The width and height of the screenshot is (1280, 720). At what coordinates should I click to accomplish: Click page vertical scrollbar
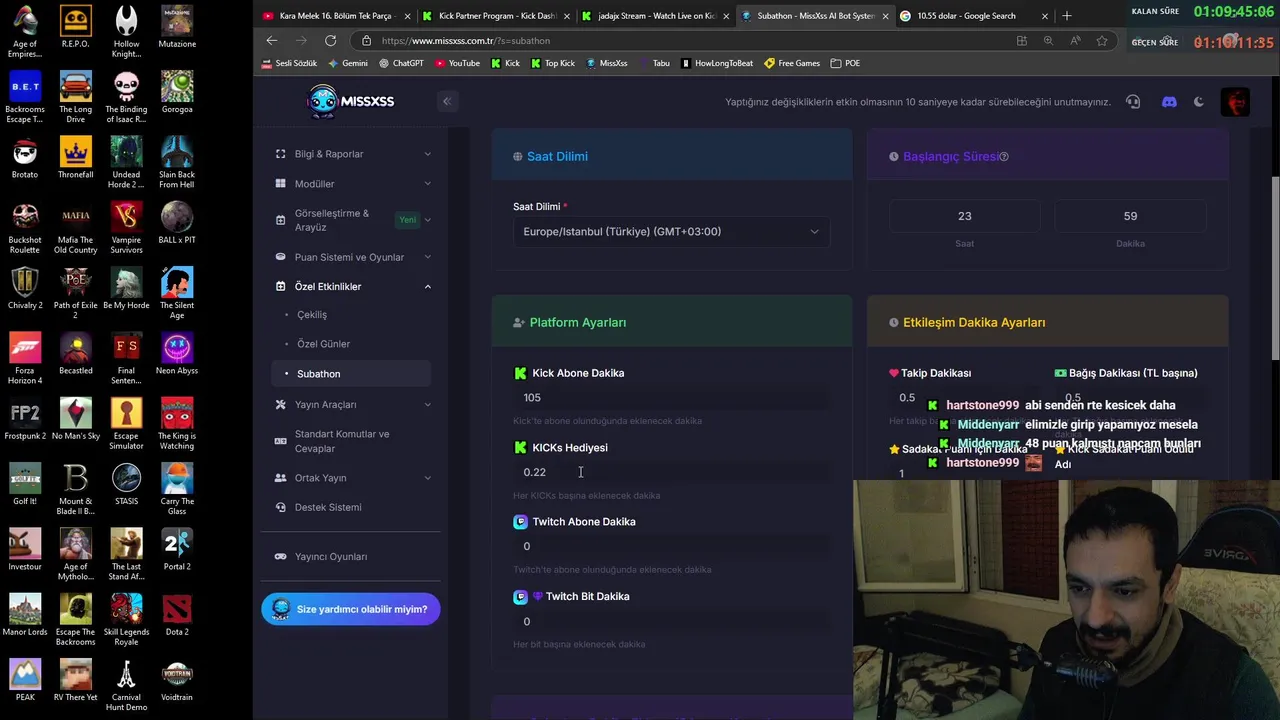pos(1274,270)
